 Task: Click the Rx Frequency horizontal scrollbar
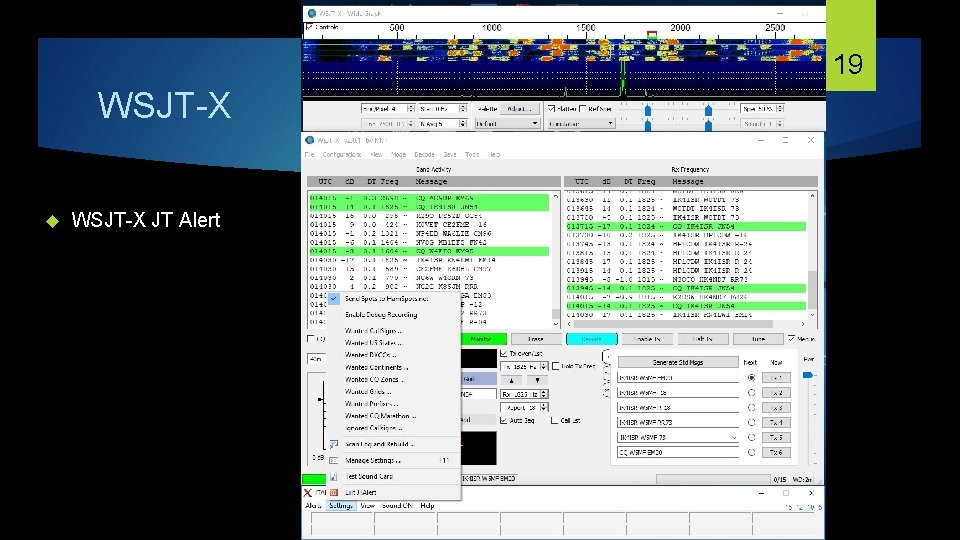[686, 324]
